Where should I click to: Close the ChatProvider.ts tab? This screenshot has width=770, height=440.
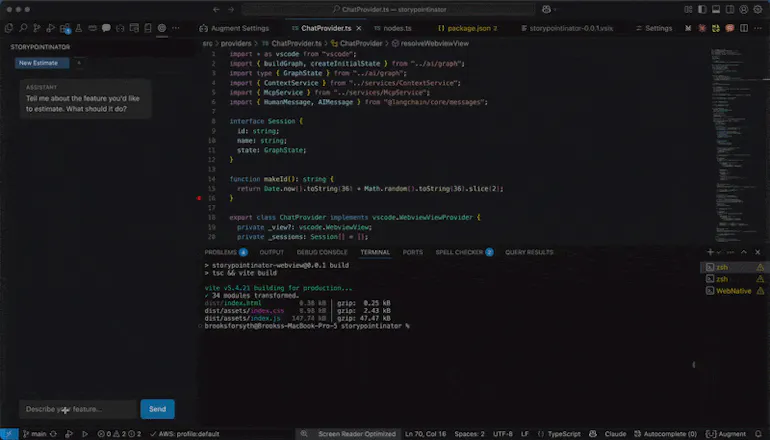358,28
